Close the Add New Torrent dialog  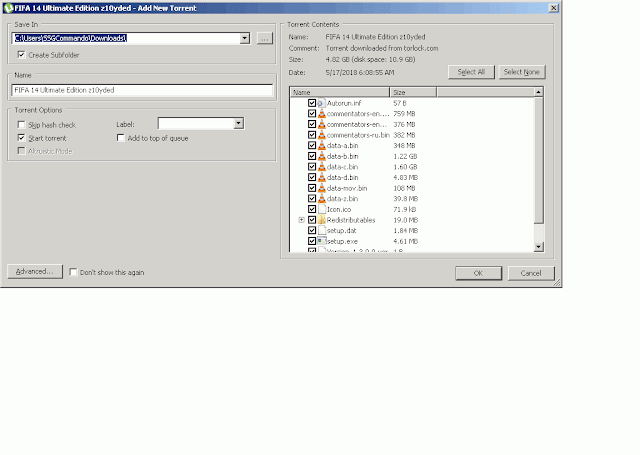[x=553, y=8]
